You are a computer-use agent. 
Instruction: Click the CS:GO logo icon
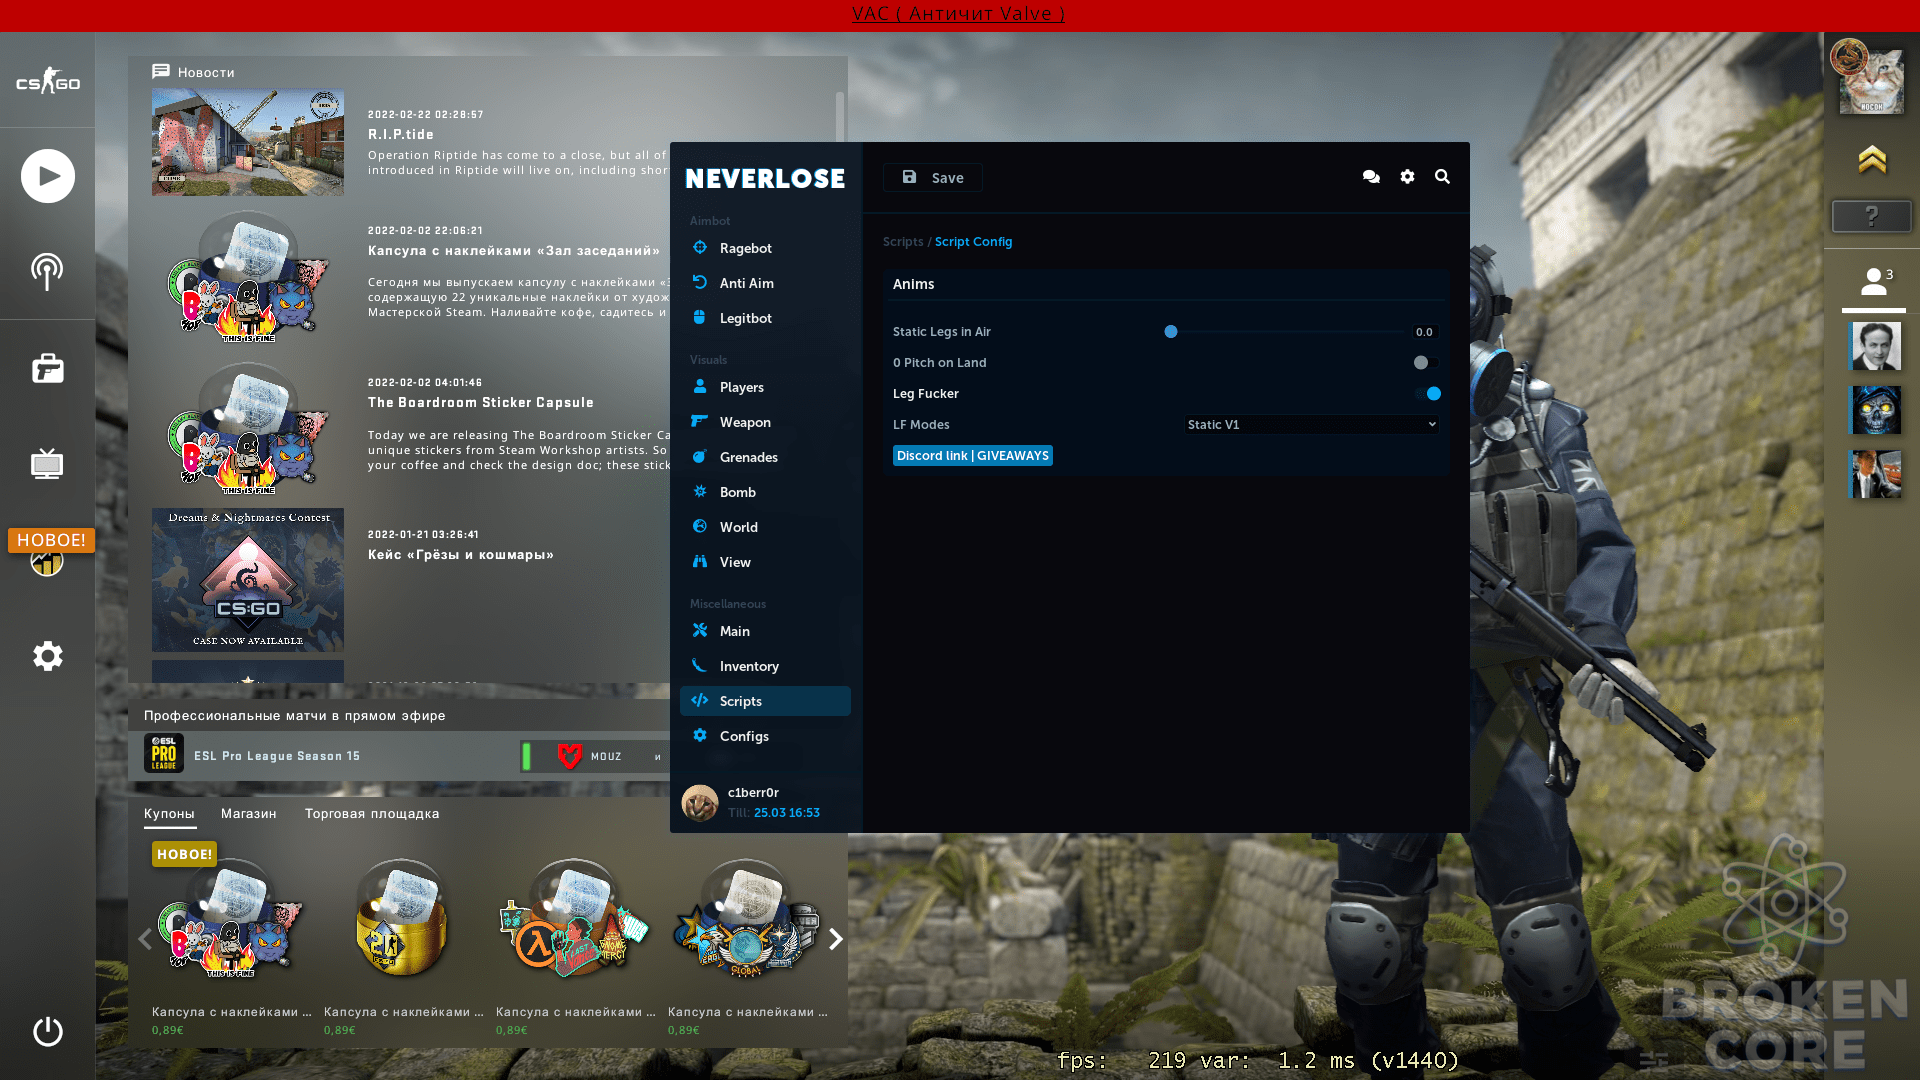[x=47, y=81]
